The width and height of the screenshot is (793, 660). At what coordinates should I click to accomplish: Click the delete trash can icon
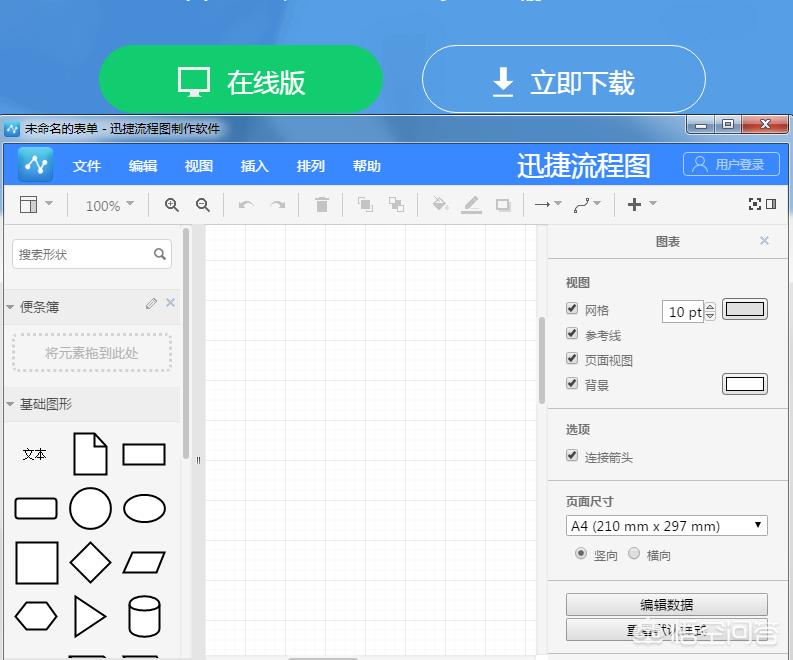tap(322, 204)
